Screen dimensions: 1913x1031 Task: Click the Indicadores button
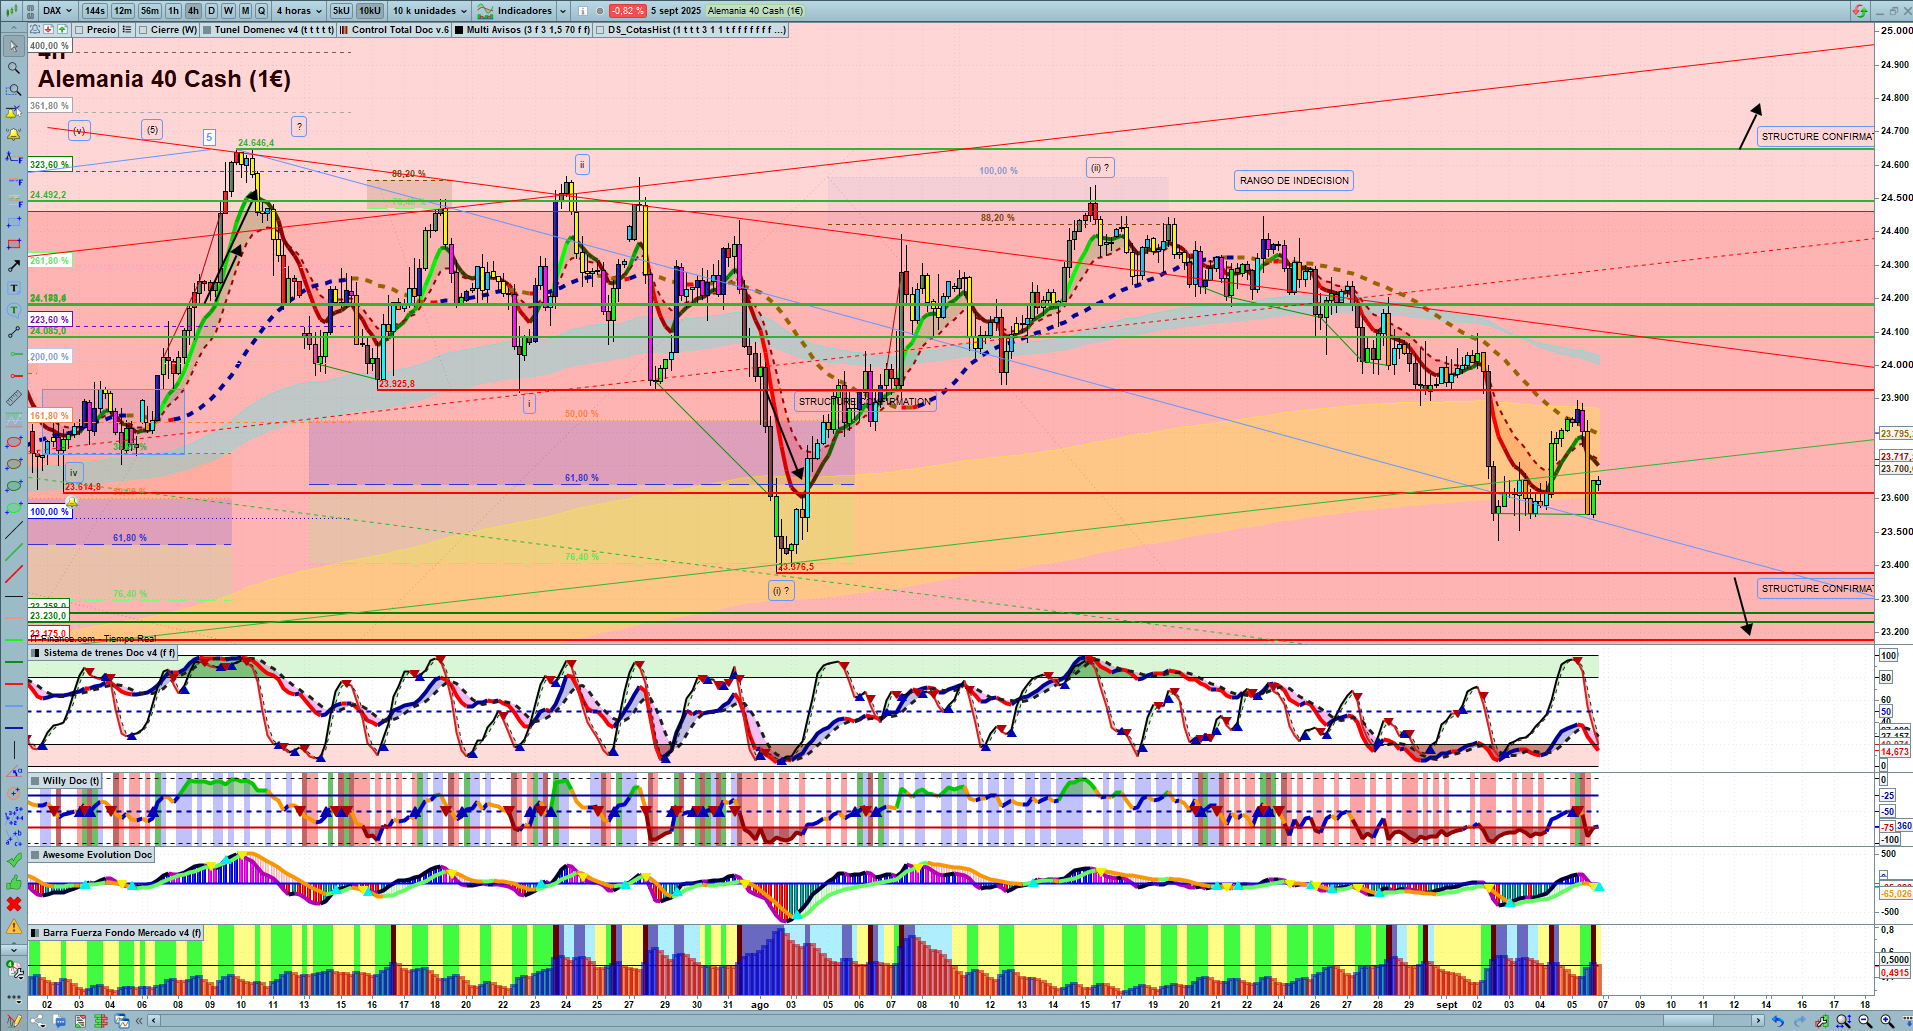pos(523,11)
